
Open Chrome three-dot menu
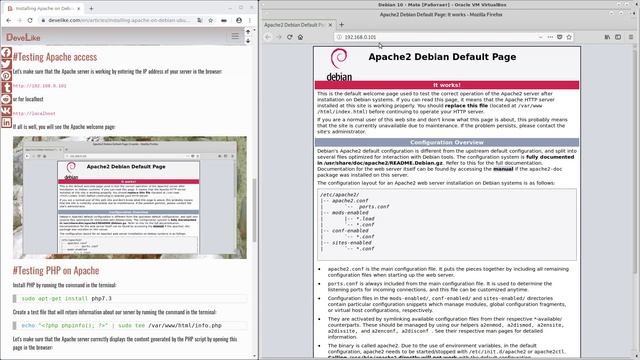coord(250,20)
